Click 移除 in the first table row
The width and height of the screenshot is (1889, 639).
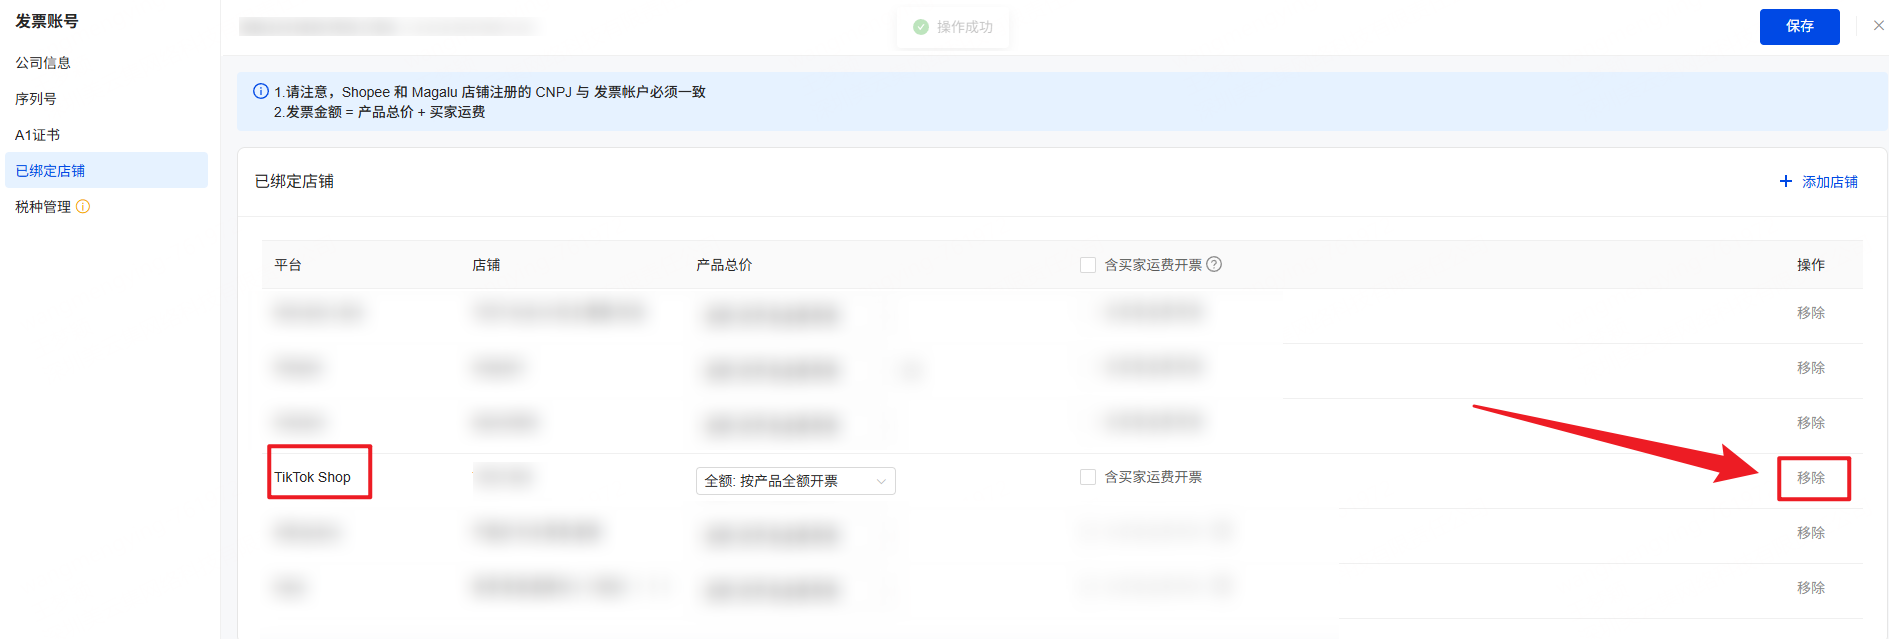(1810, 313)
